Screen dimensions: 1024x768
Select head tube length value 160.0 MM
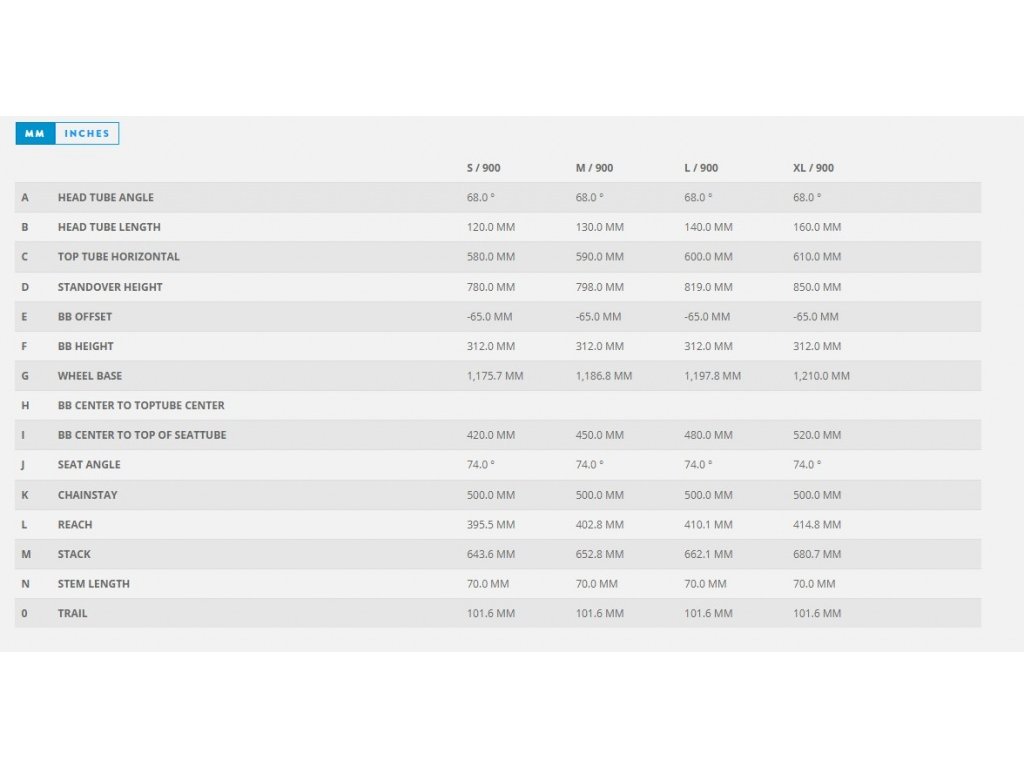pos(817,227)
